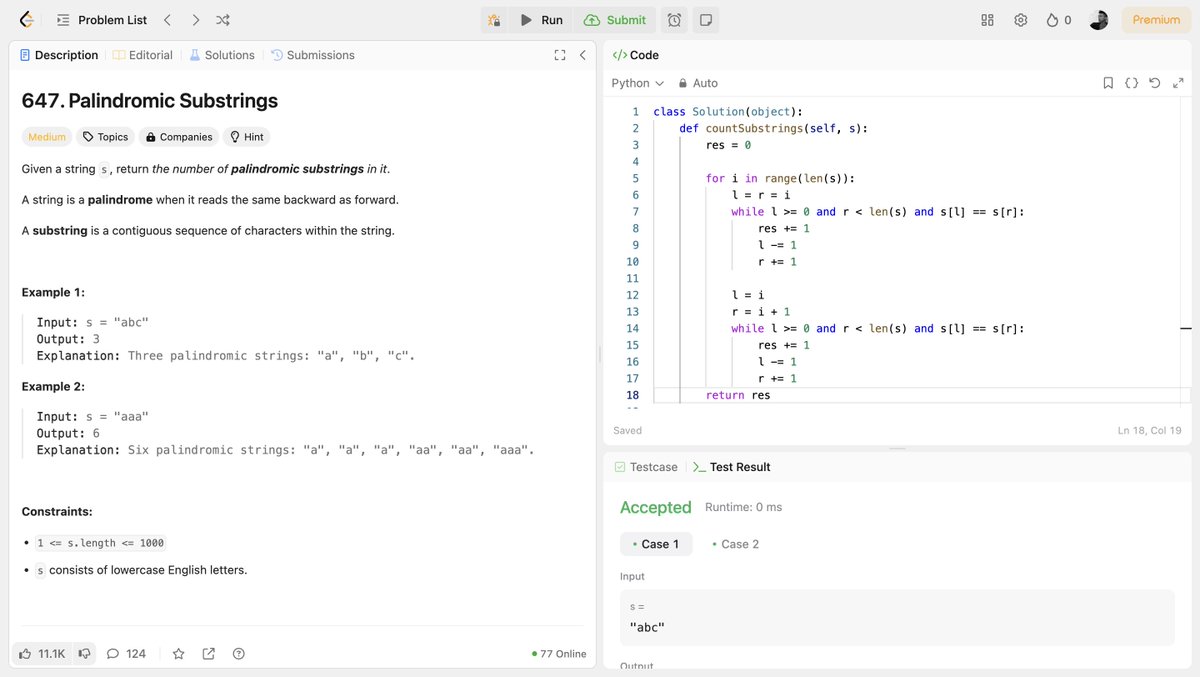The image size is (1200, 677).
Task: Click line number 5 in gutter
Action: [634, 178]
